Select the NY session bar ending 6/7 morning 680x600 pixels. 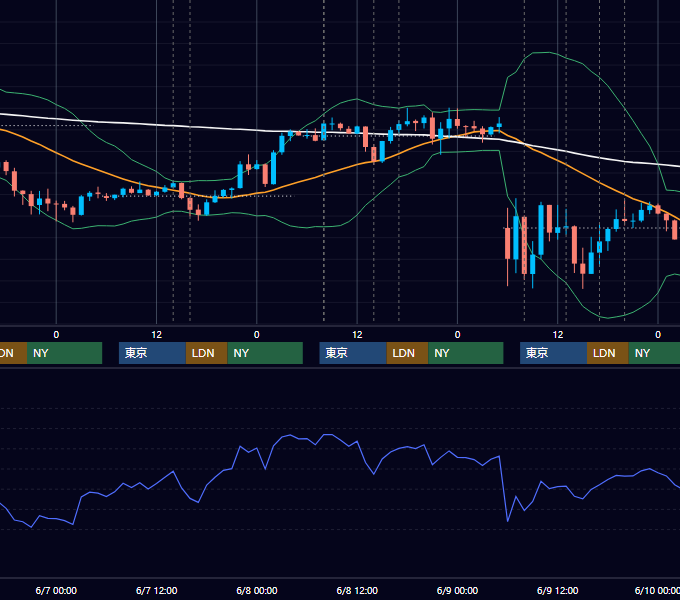[x=64, y=353]
